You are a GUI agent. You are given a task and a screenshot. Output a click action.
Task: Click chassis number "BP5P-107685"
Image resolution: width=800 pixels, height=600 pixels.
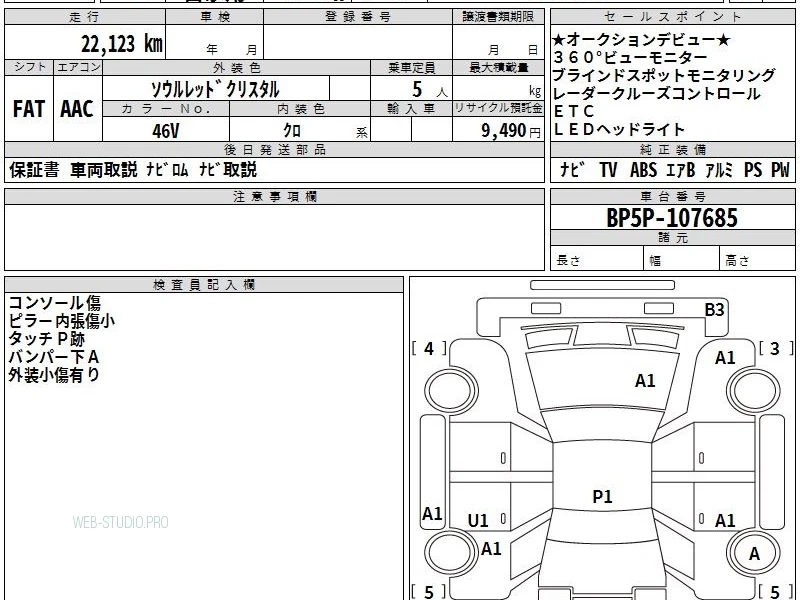pos(672,218)
